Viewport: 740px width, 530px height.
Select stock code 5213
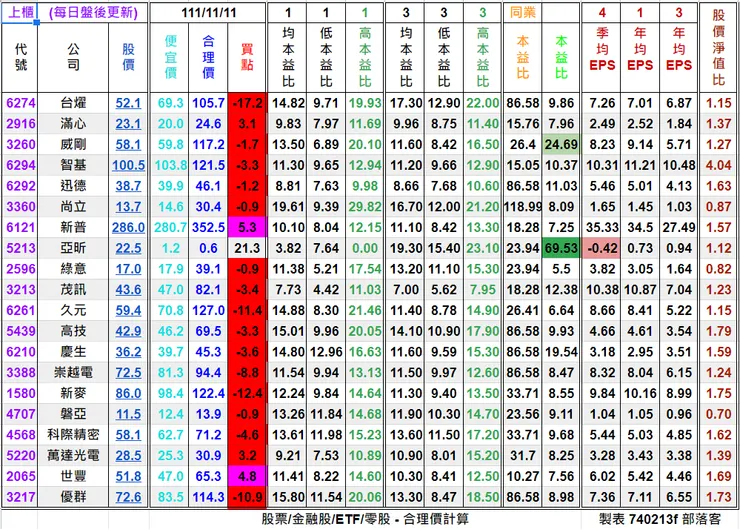coord(21,248)
